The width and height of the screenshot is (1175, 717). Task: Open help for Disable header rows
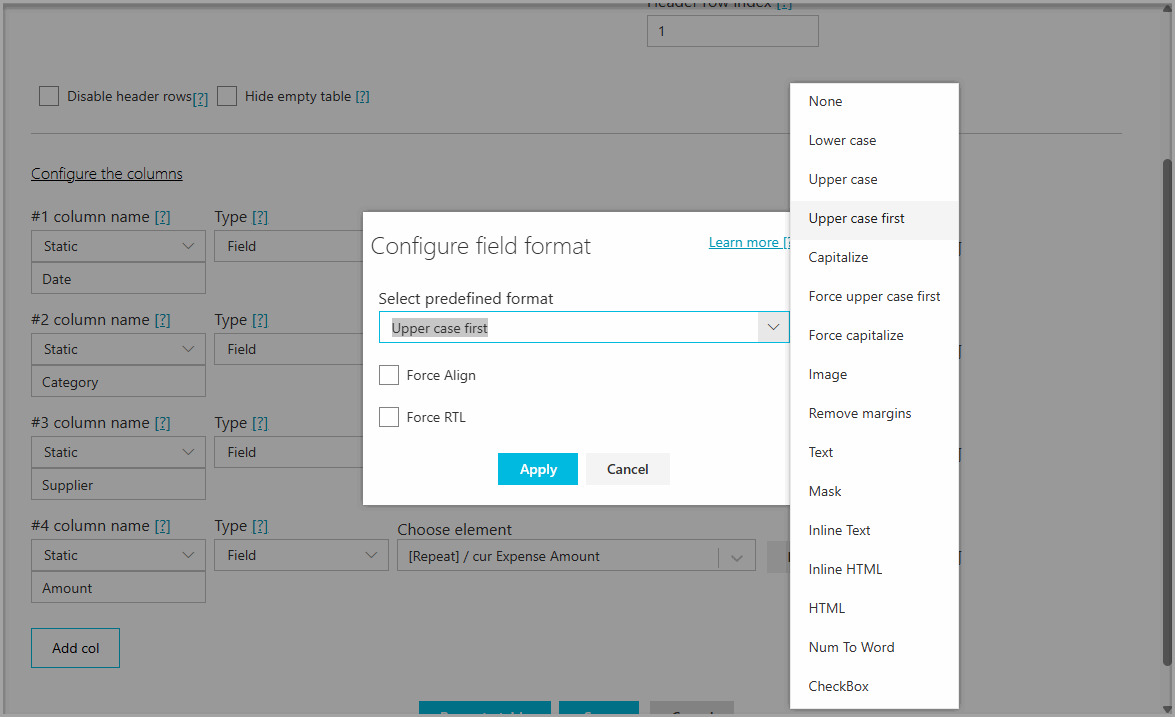coord(200,98)
